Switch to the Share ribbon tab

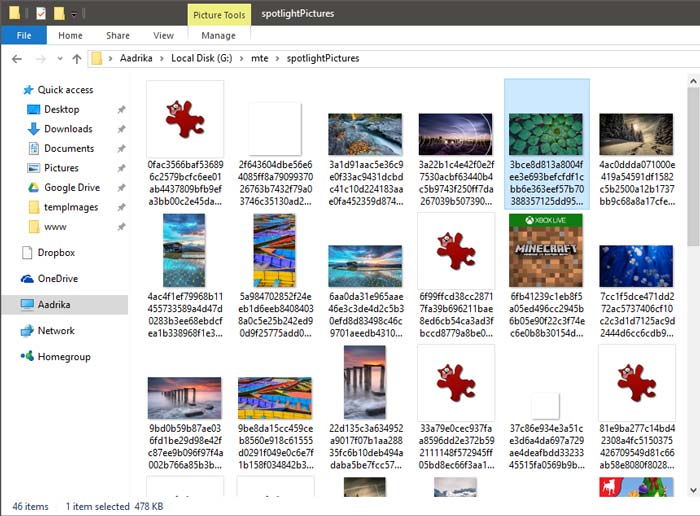click(x=118, y=35)
